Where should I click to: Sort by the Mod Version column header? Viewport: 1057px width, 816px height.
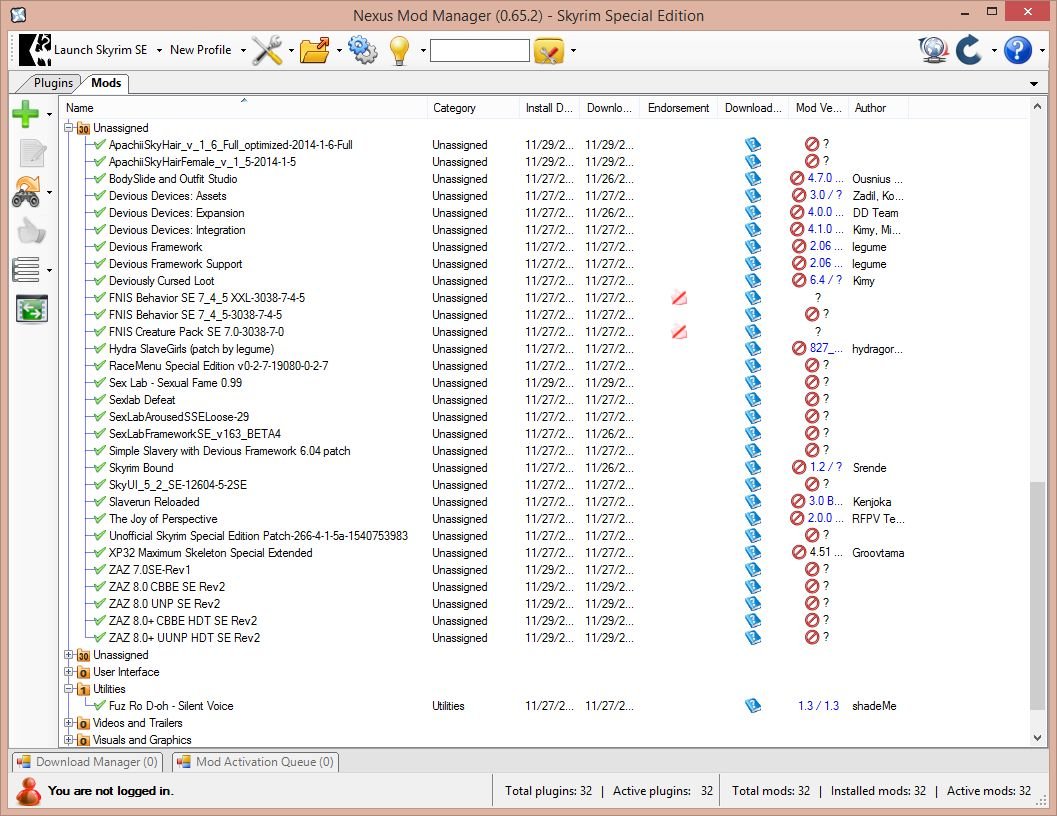point(818,108)
